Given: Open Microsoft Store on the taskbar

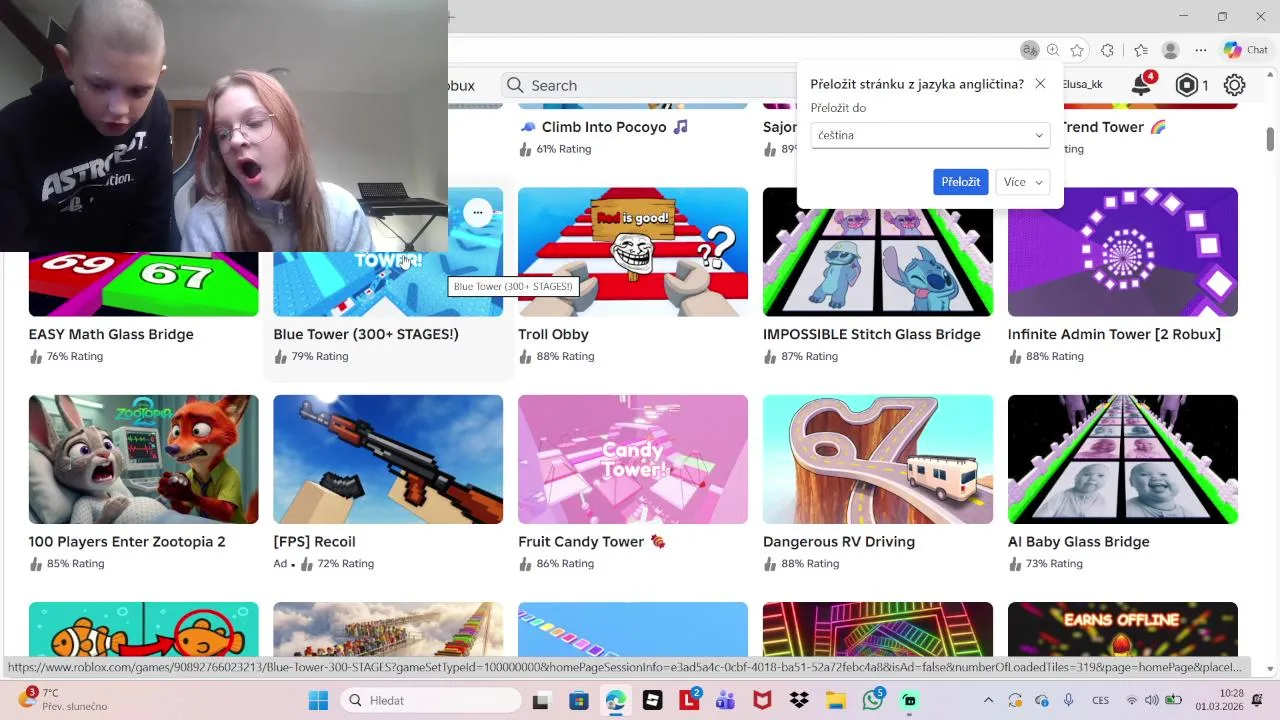Looking at the screenshot, I should click(578, 700).
